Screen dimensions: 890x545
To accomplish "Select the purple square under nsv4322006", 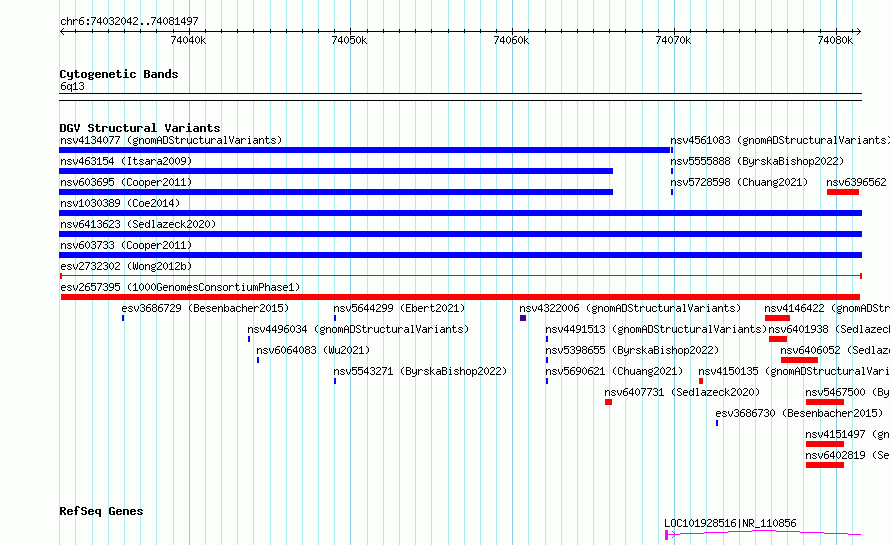I will (x=523, y=318).
